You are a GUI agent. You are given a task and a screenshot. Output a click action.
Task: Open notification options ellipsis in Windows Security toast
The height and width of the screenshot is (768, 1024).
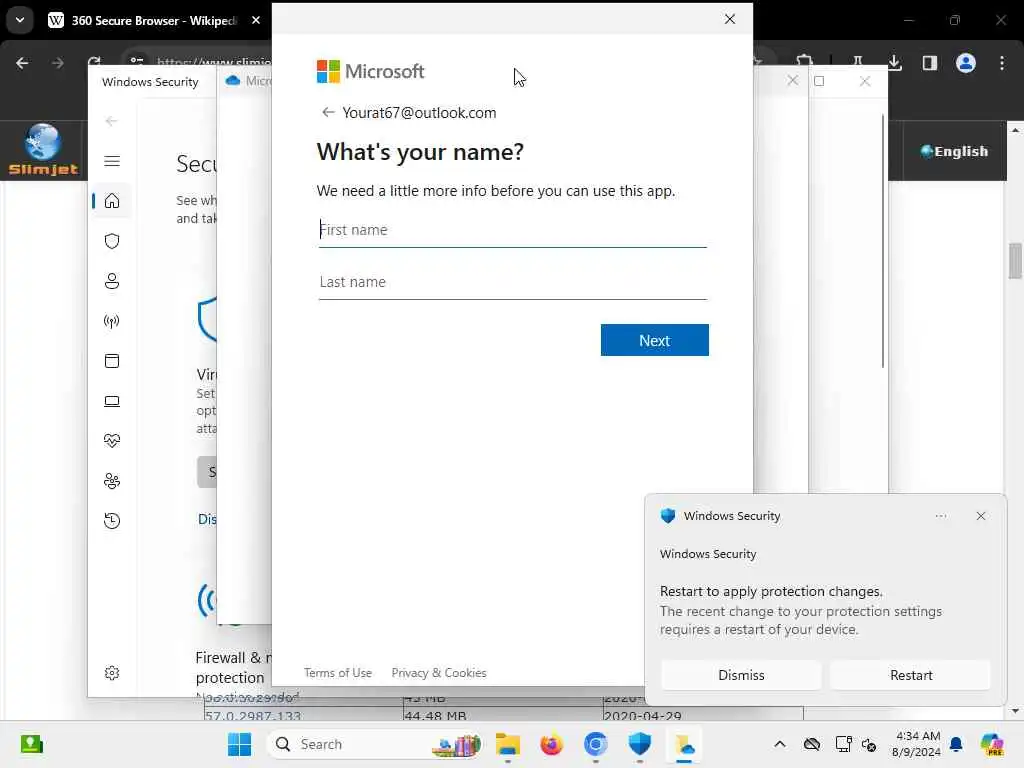point(940,516)
